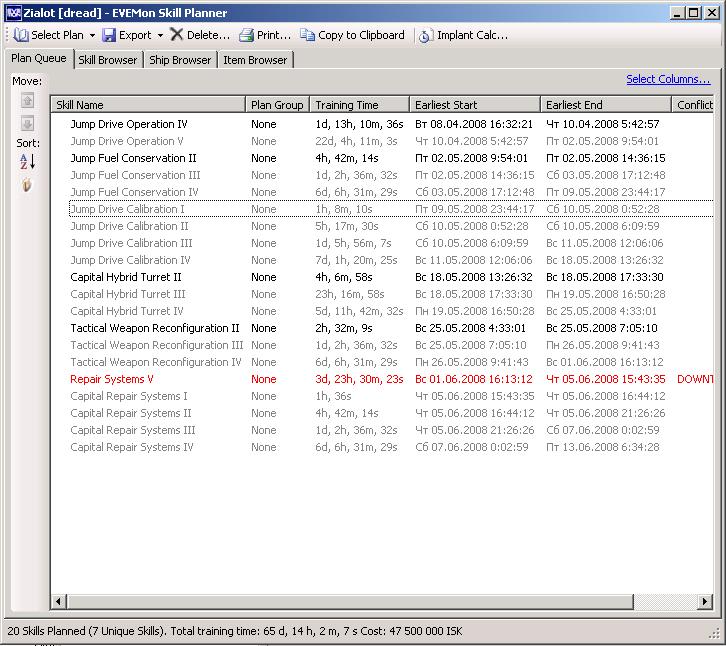
Task: Switch to the Plan Queue tab
Action: pyautogui.click(x=39, y=59)
